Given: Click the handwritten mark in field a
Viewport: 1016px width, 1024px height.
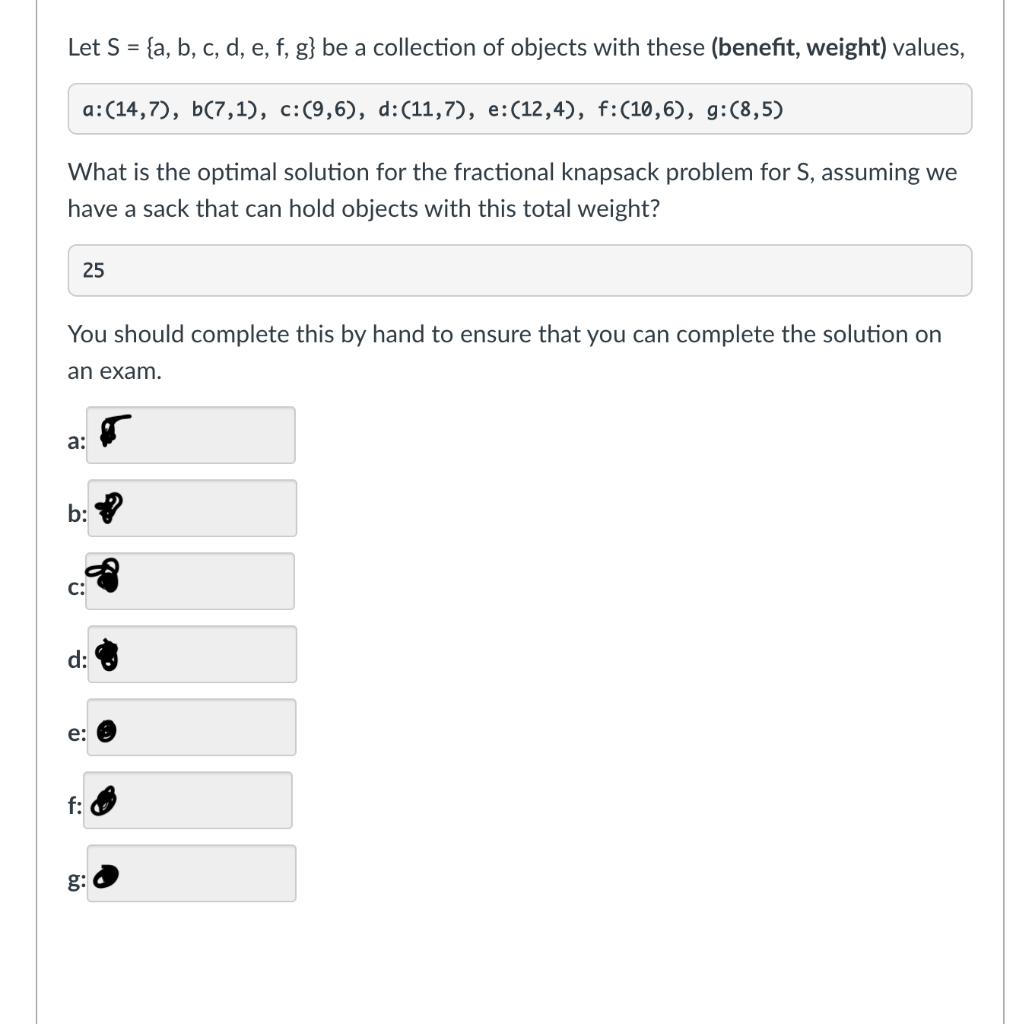Looking at the screenshot, I should [110, 429].
